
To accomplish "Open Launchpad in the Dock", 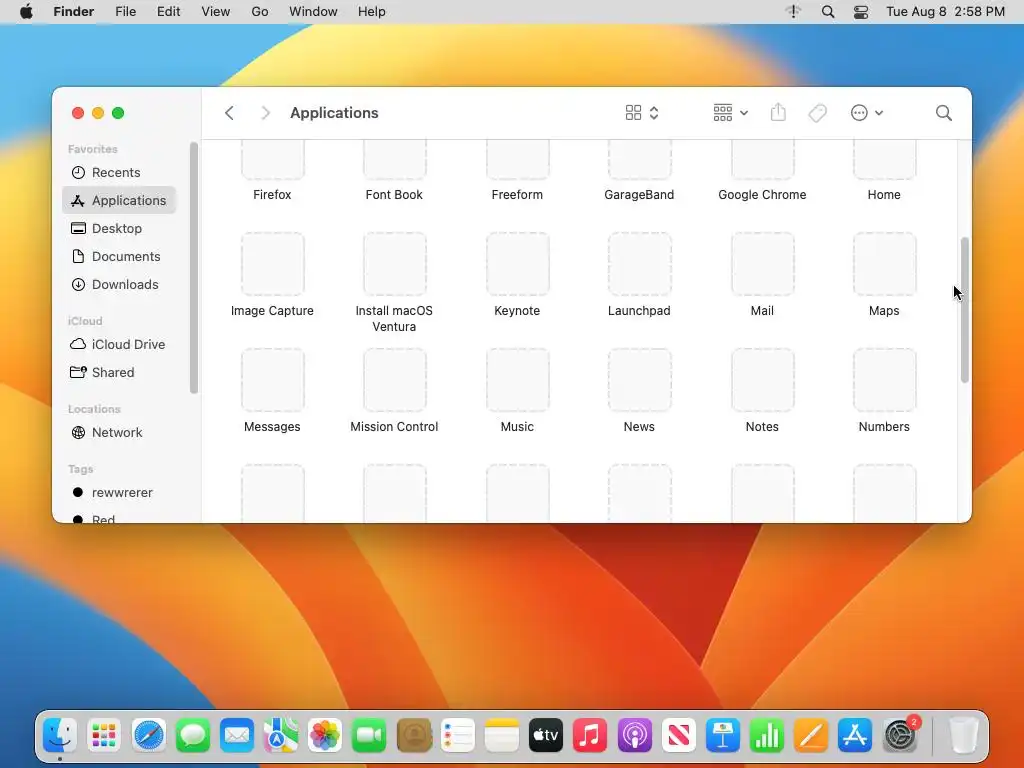I will 104,735.
